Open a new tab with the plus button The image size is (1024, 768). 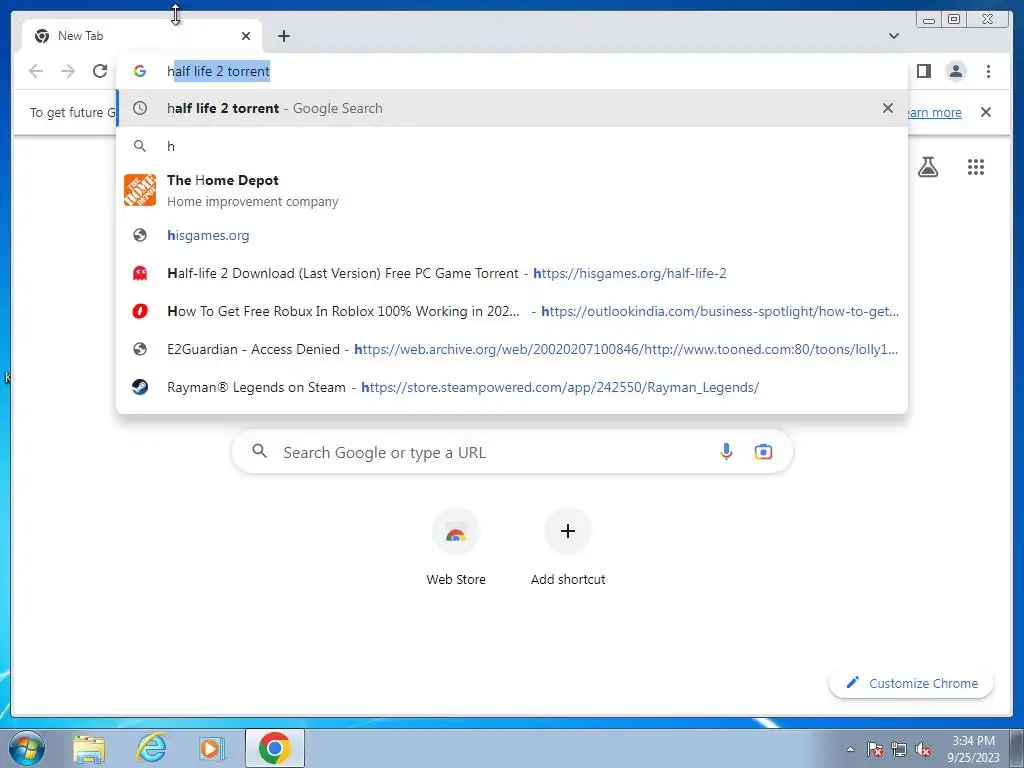pyautogui.click(x=284, y=36)
